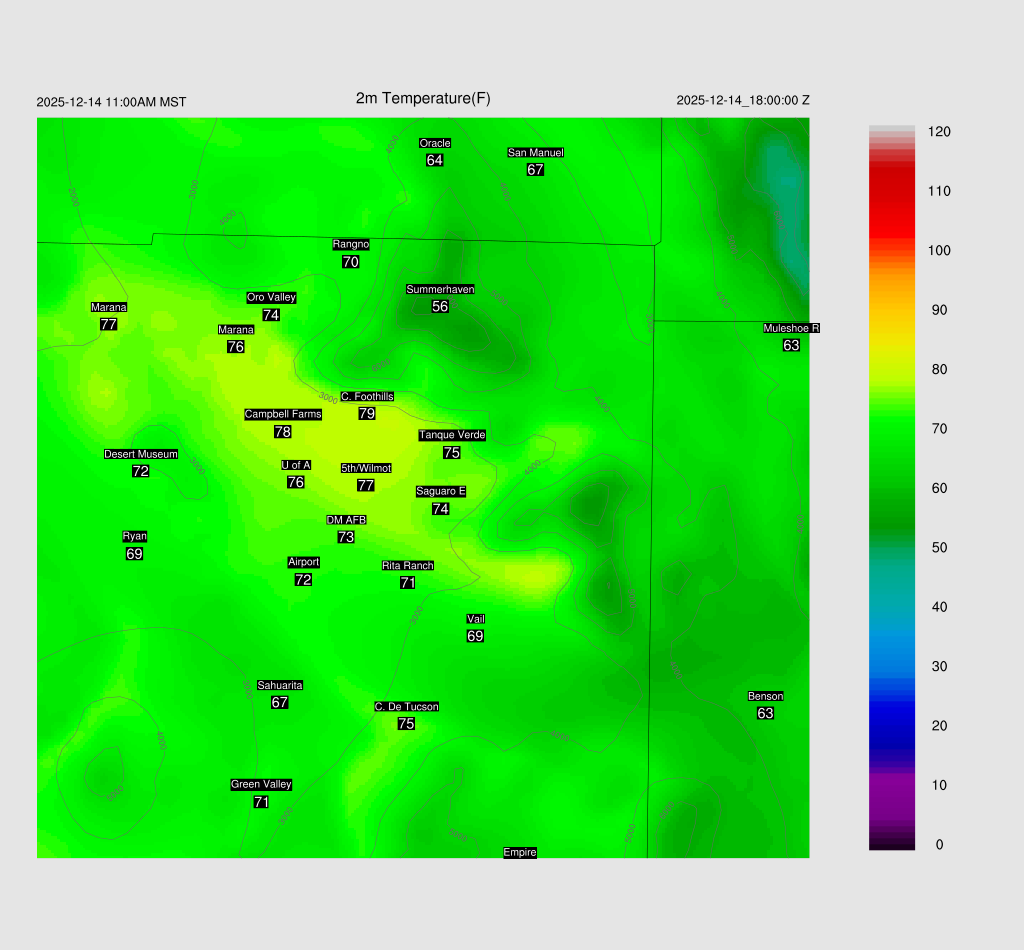This screenshot has width=1024, height=950.
Task: Select the Oracle temperature reading of 64
Action: (434, 160)
